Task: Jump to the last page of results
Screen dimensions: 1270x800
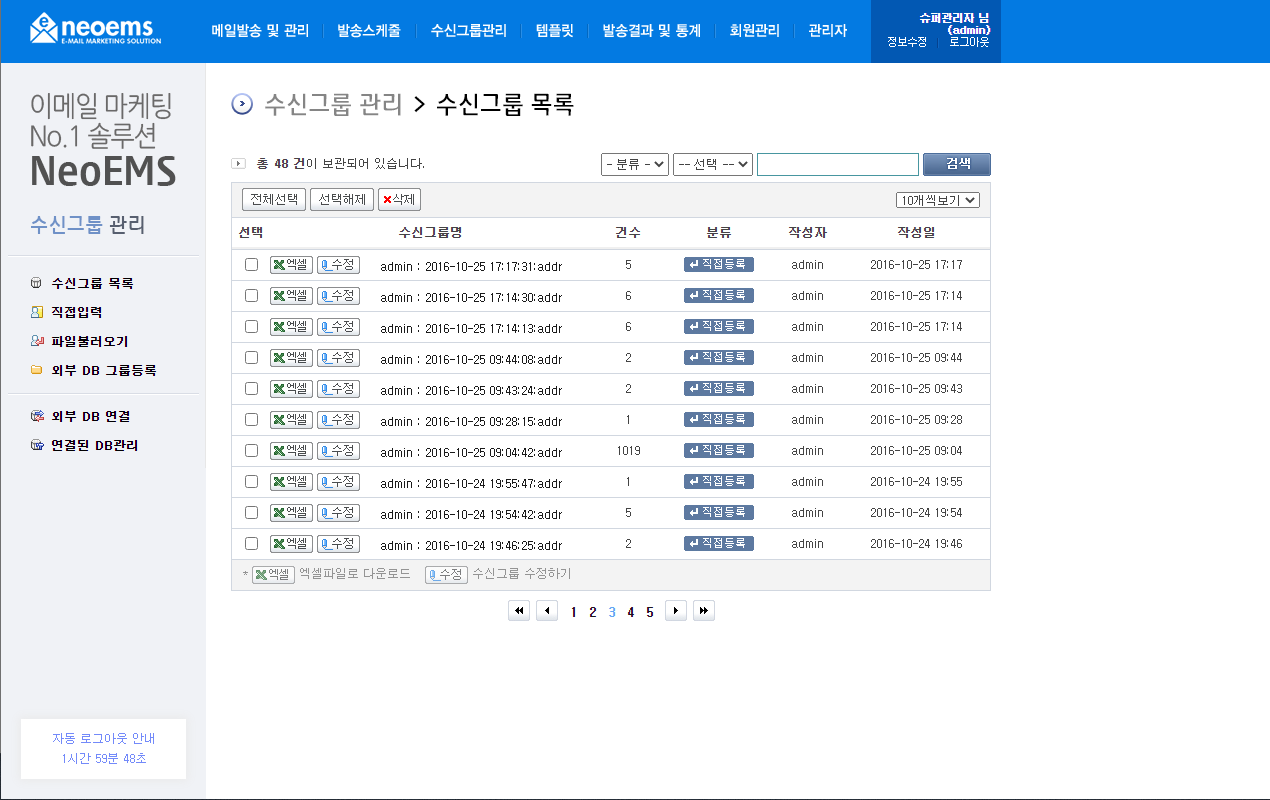Action: 704,611
